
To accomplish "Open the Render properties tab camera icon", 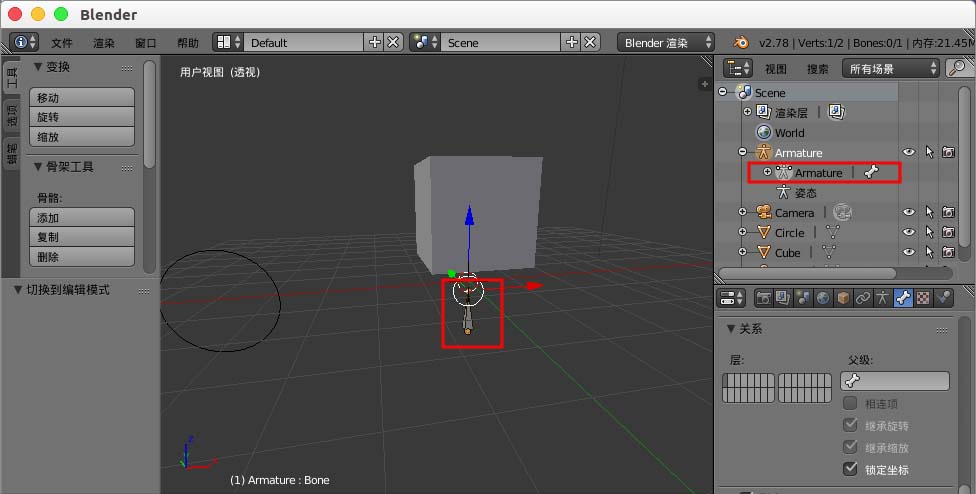I will (763, 298).
